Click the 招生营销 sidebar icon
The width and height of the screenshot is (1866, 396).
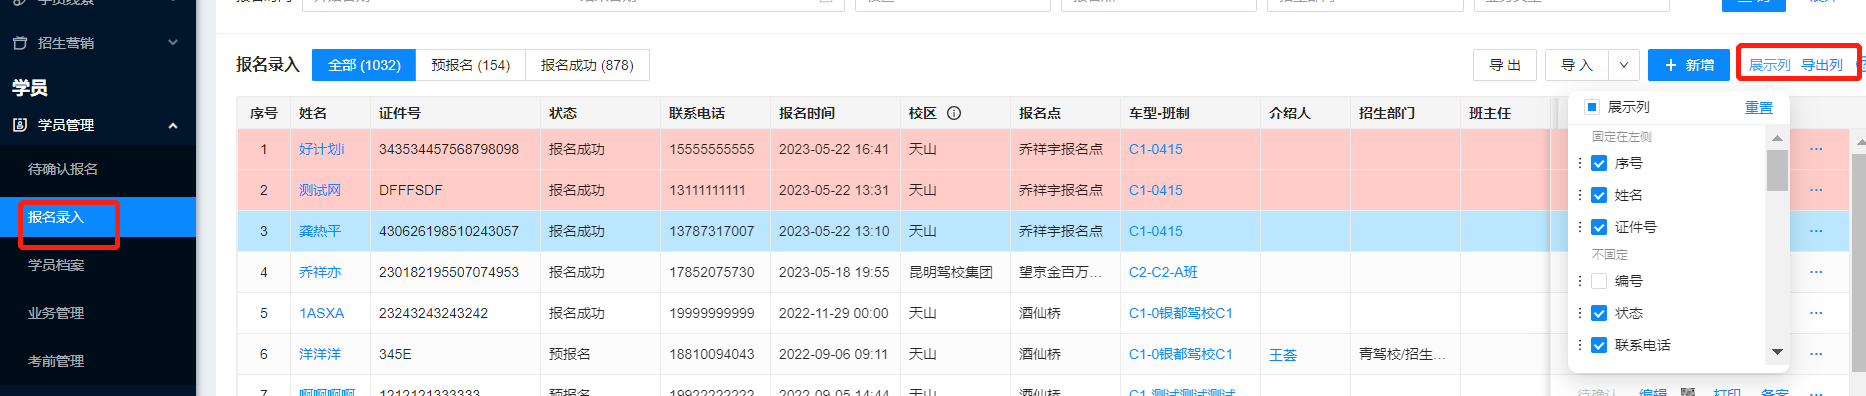click(20, 43)
